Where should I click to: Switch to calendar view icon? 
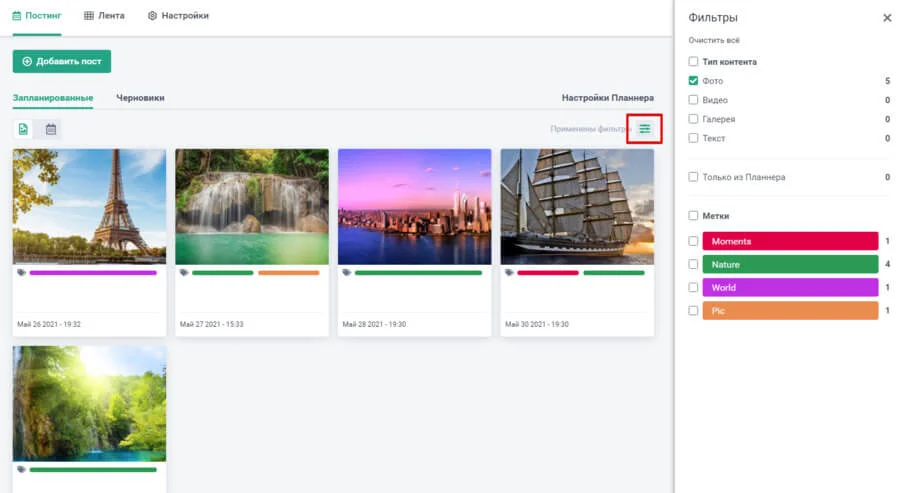[x=50, y=129]
